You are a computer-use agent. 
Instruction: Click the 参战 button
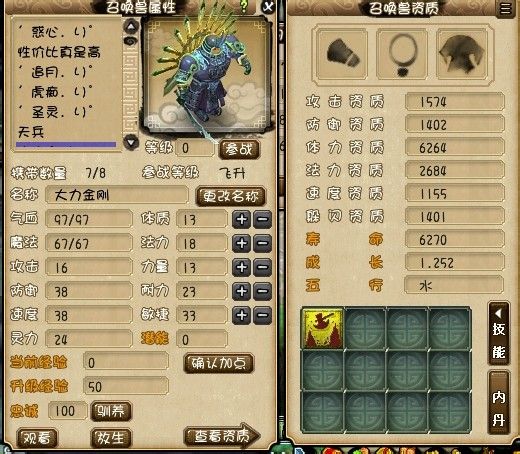(239, 149)
